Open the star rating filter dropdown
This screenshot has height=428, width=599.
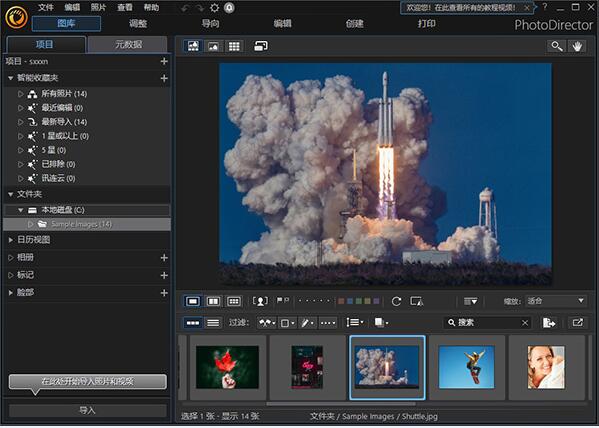click(x=328, y=323)
